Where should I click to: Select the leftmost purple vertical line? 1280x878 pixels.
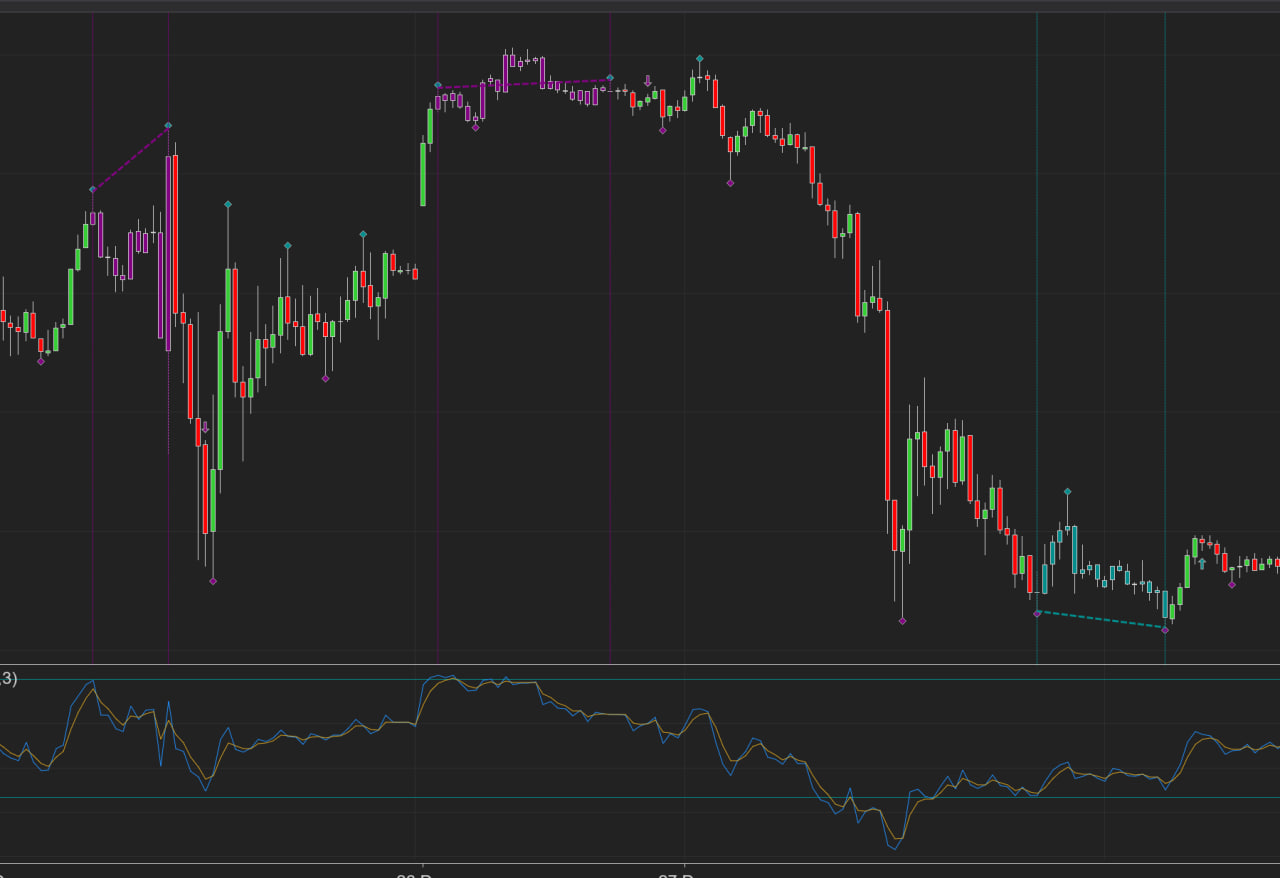coord(92,400)
